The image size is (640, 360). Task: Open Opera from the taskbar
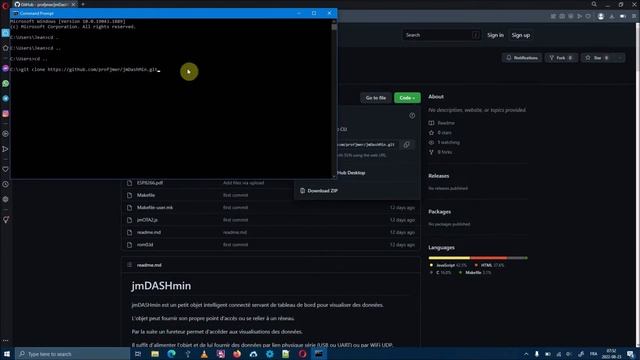click(x=302, y=354)
